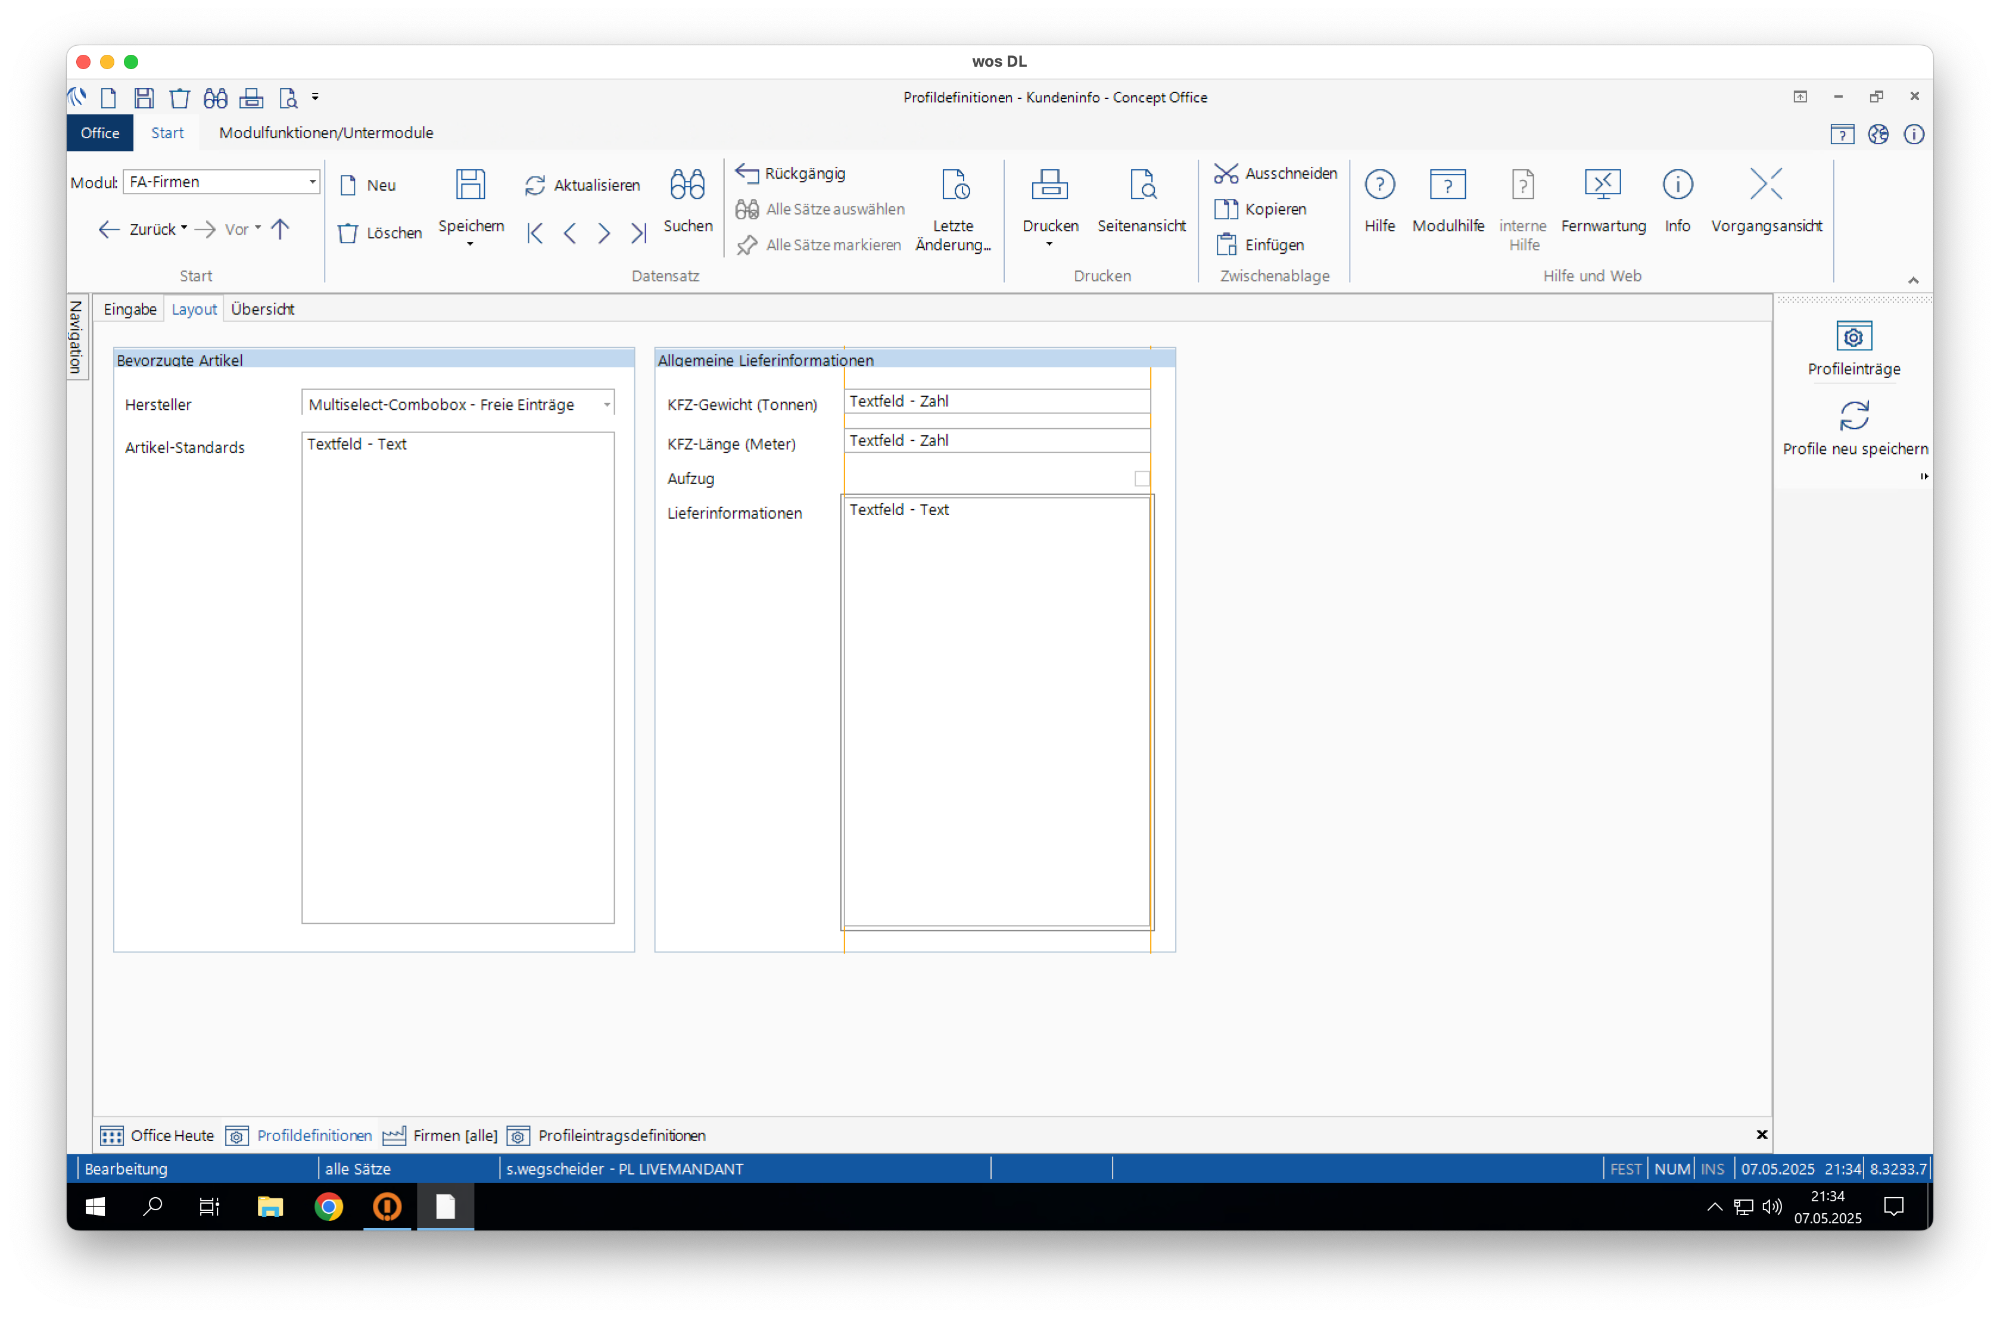
Task: Close the current bottom document tab
Action: click(1762, 1134)
